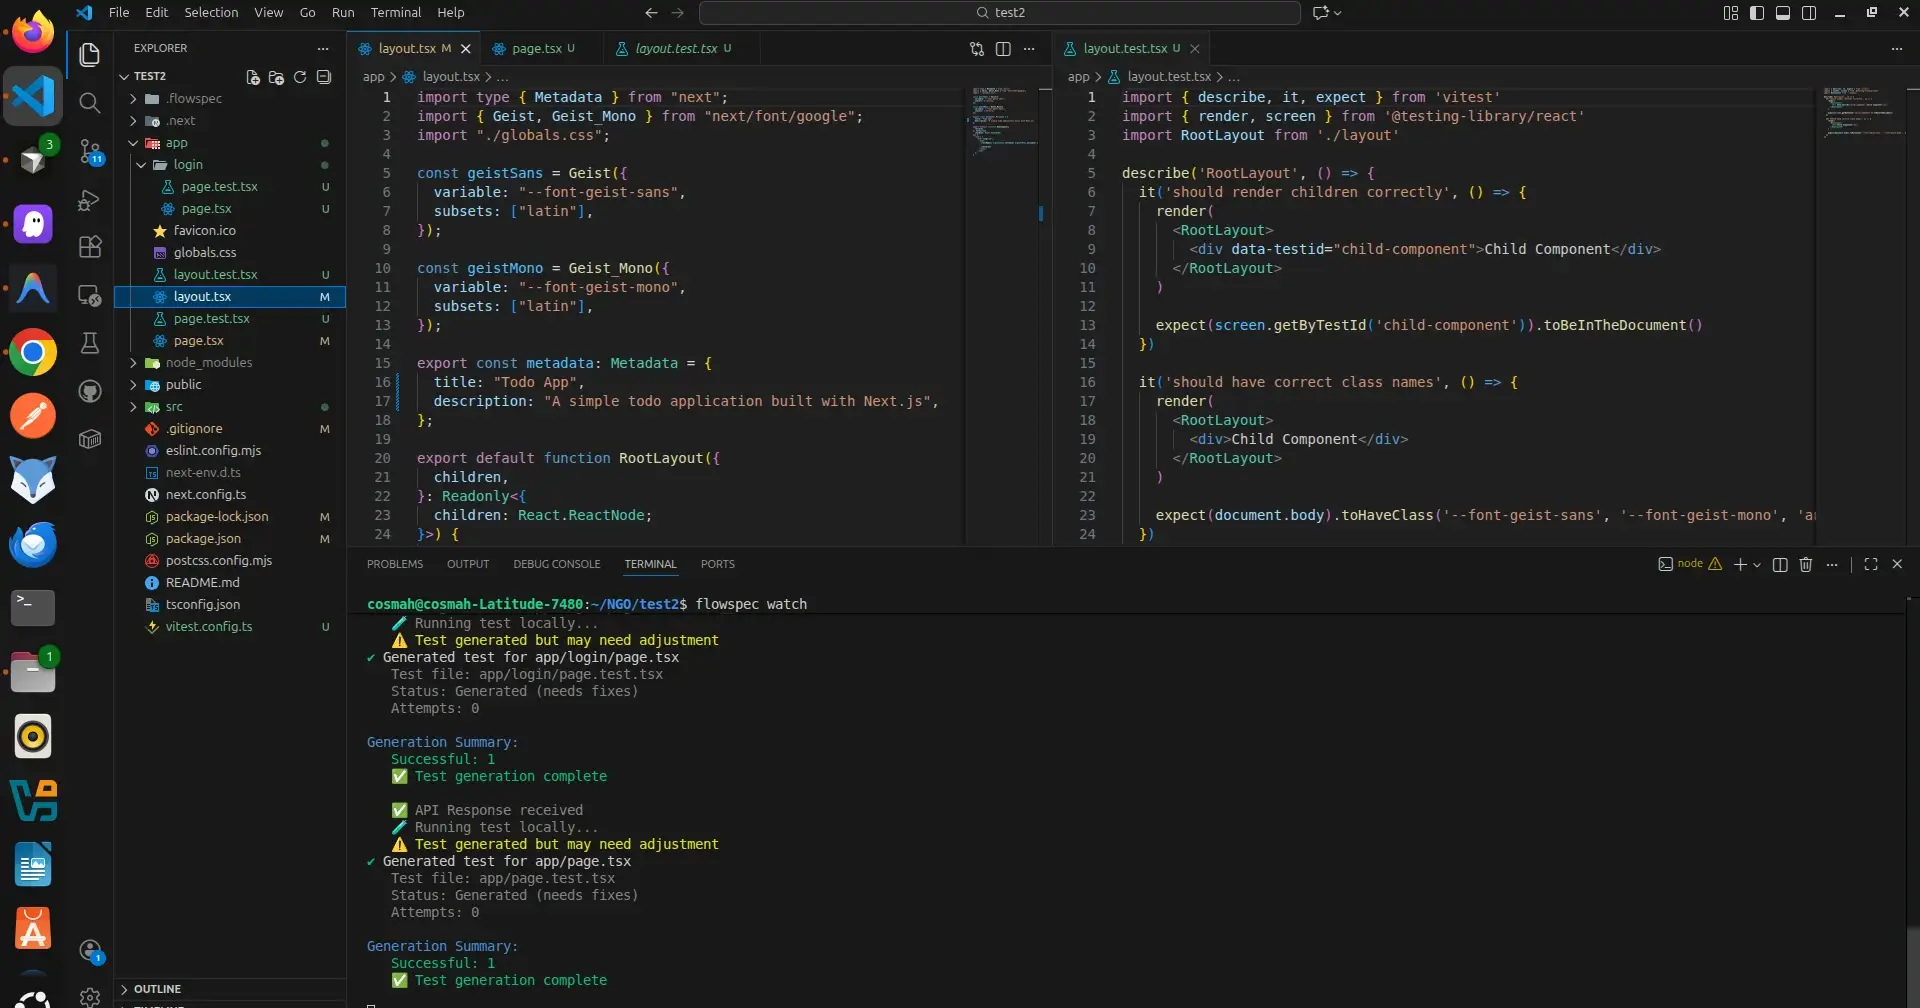
Task: Kill the active terminal with trash icon
Action: coord(1806,564)
